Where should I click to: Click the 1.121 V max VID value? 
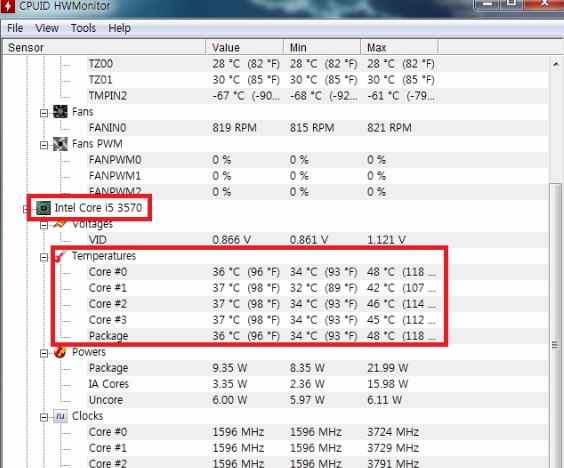tap(386, 240)
